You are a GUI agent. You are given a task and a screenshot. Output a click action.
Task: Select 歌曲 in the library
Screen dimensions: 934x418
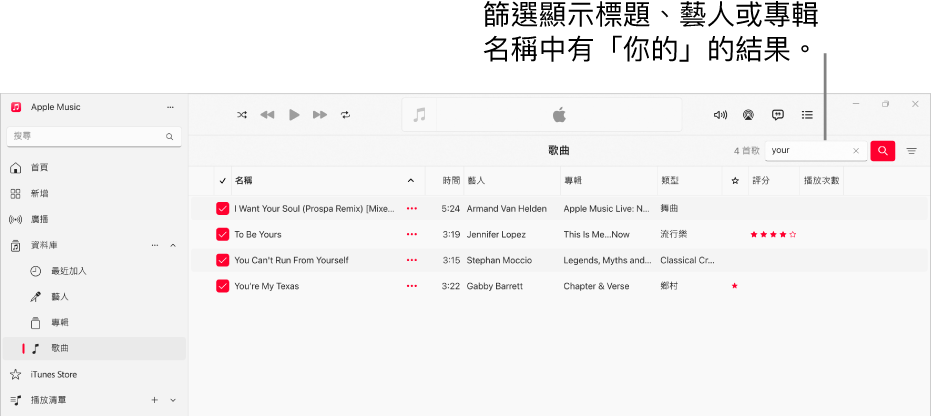[94, 348]
